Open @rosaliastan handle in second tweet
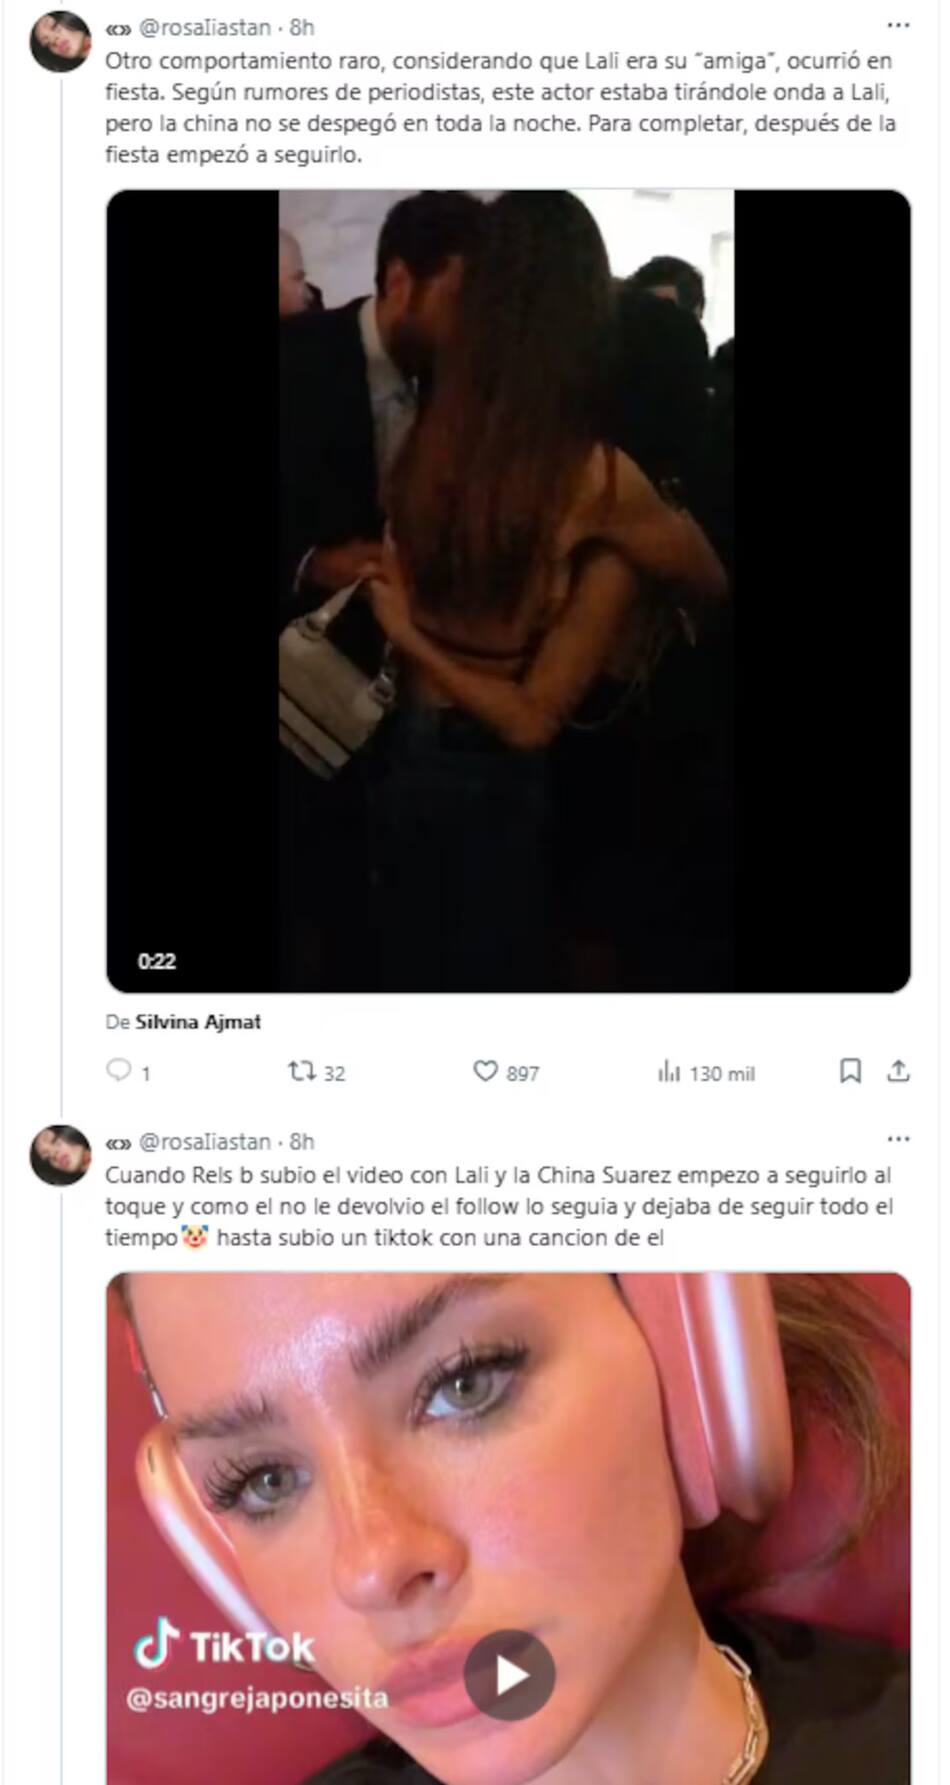 (x=204, y=1141)
